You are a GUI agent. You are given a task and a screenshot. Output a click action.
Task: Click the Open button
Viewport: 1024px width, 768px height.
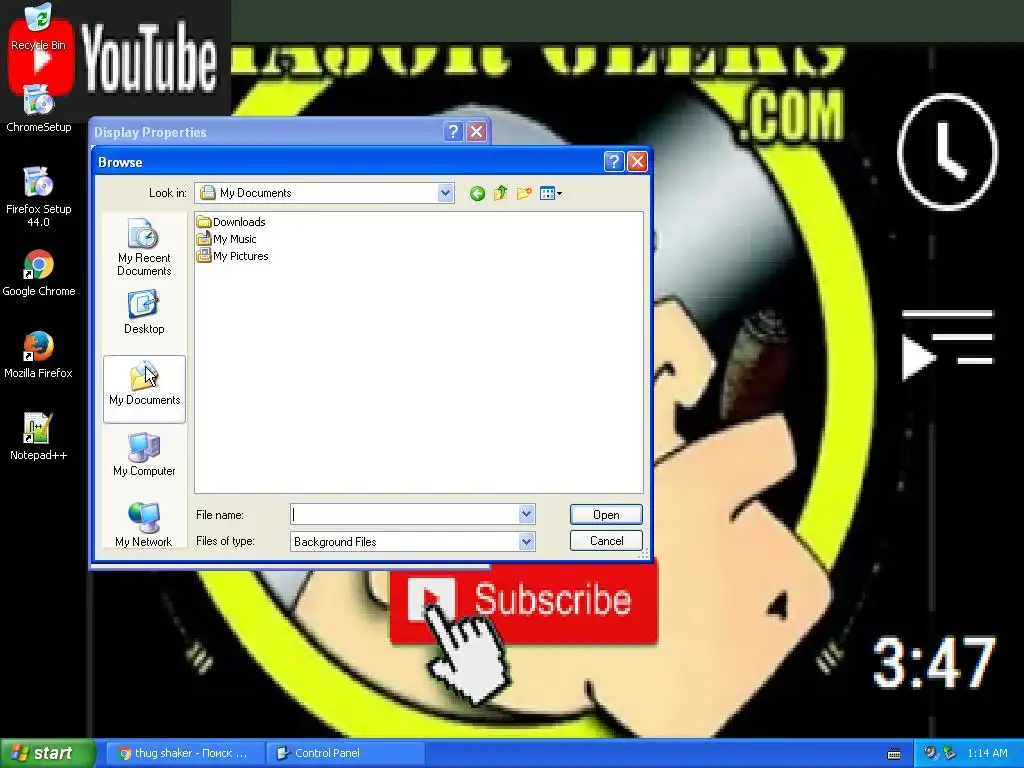pyautogui.click(x=606, y=515)
